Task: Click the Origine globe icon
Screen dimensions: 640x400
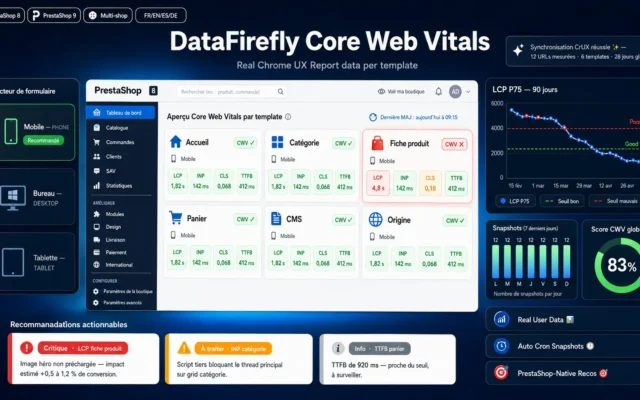Action: [376, 220]
